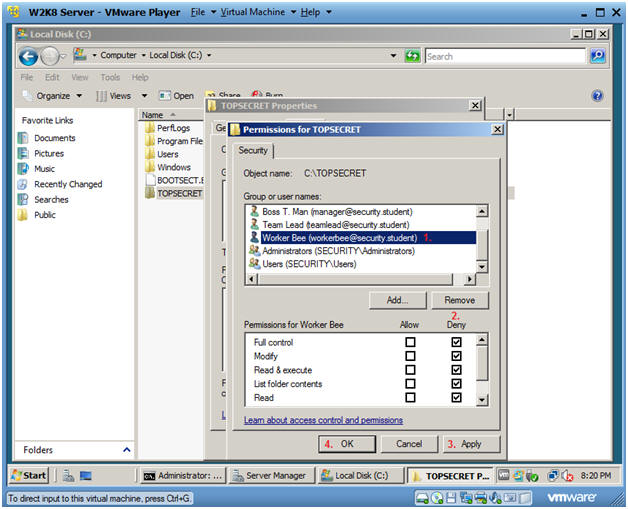Image resolution: width=628 pixels, height=509 pixels.
Task: Select Boss T. Man user icon
Action: (254, 211)
